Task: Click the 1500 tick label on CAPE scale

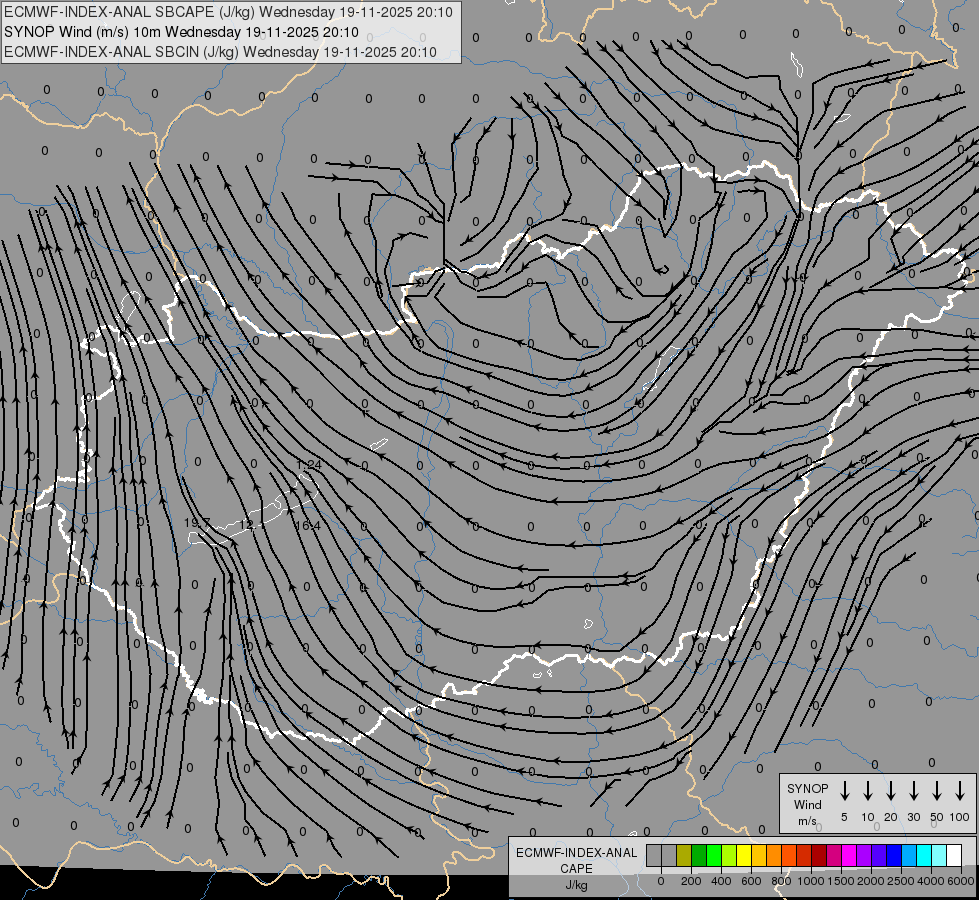Action: (841, 881)
